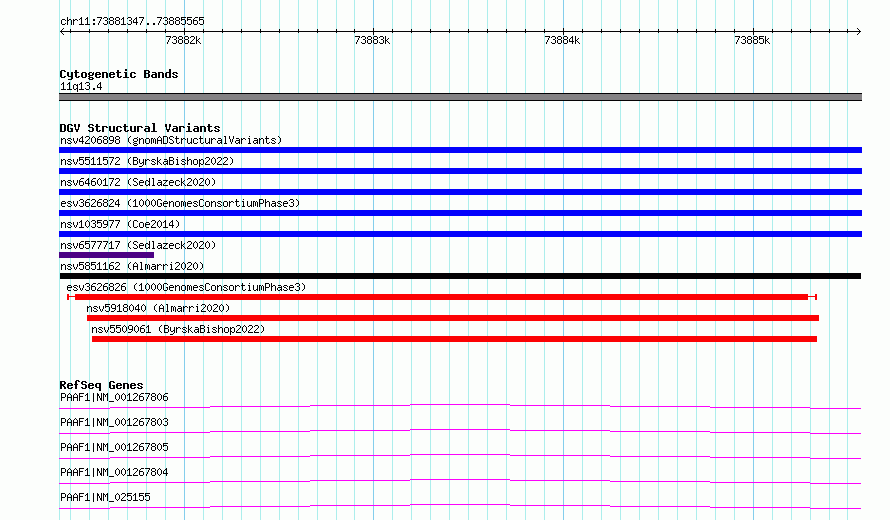This screenshot has height=520, width=890.
Task: Click the 73882k ruler tick label
Action: point(183,40)
